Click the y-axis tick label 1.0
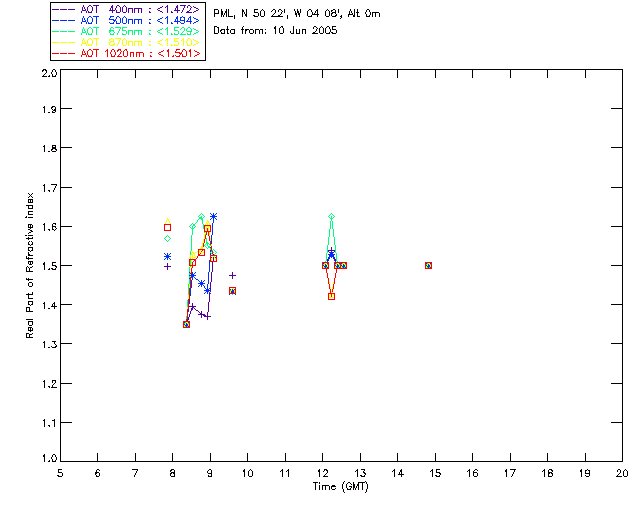This screenshot has width=640, height=512. click(49, 458)
